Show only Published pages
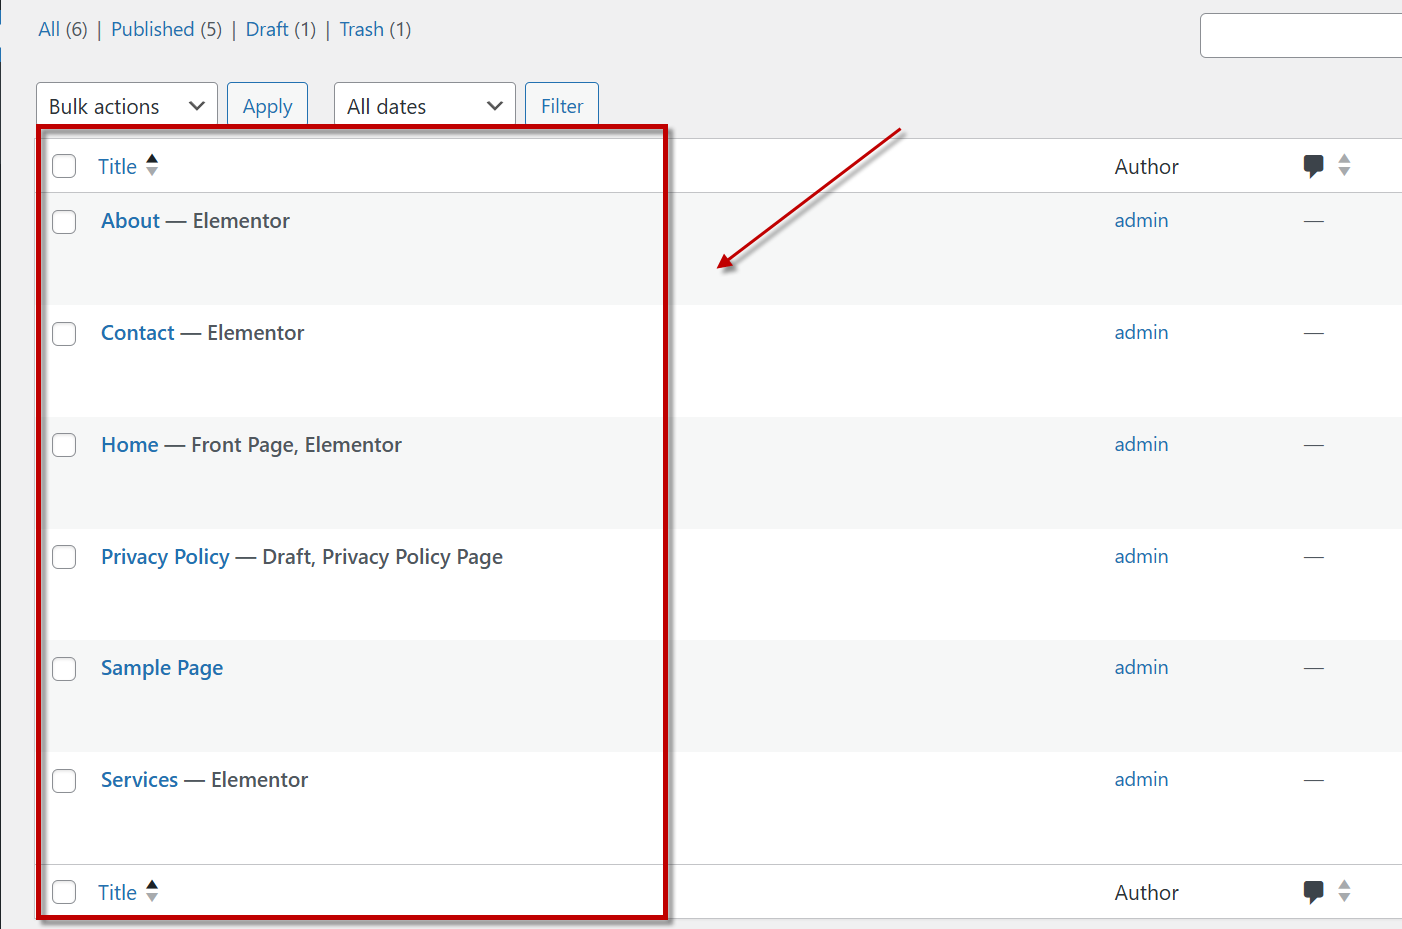1402x929 pixels. coord(152,29)
